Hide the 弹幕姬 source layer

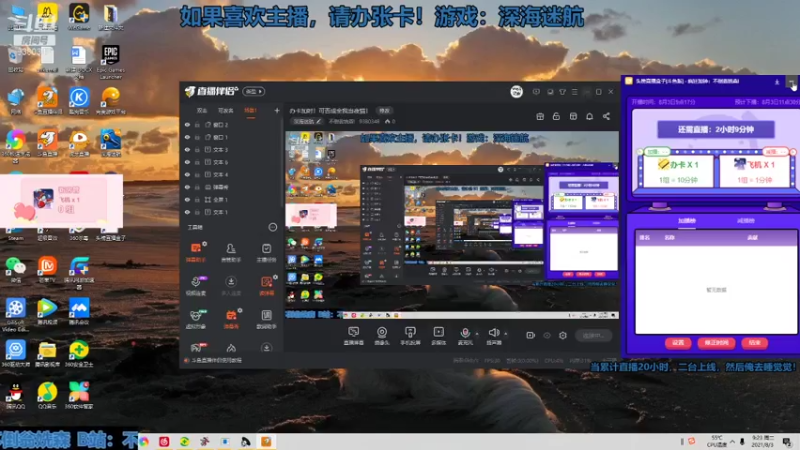pyautogui.click(x=187, y=187)
